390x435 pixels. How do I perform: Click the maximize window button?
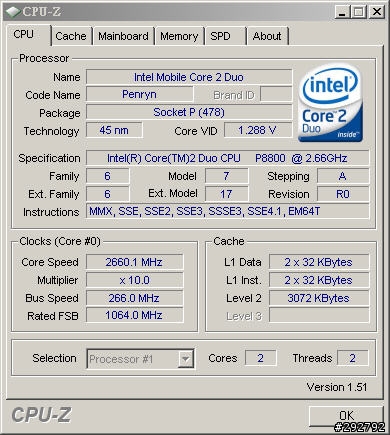(359, 12)
